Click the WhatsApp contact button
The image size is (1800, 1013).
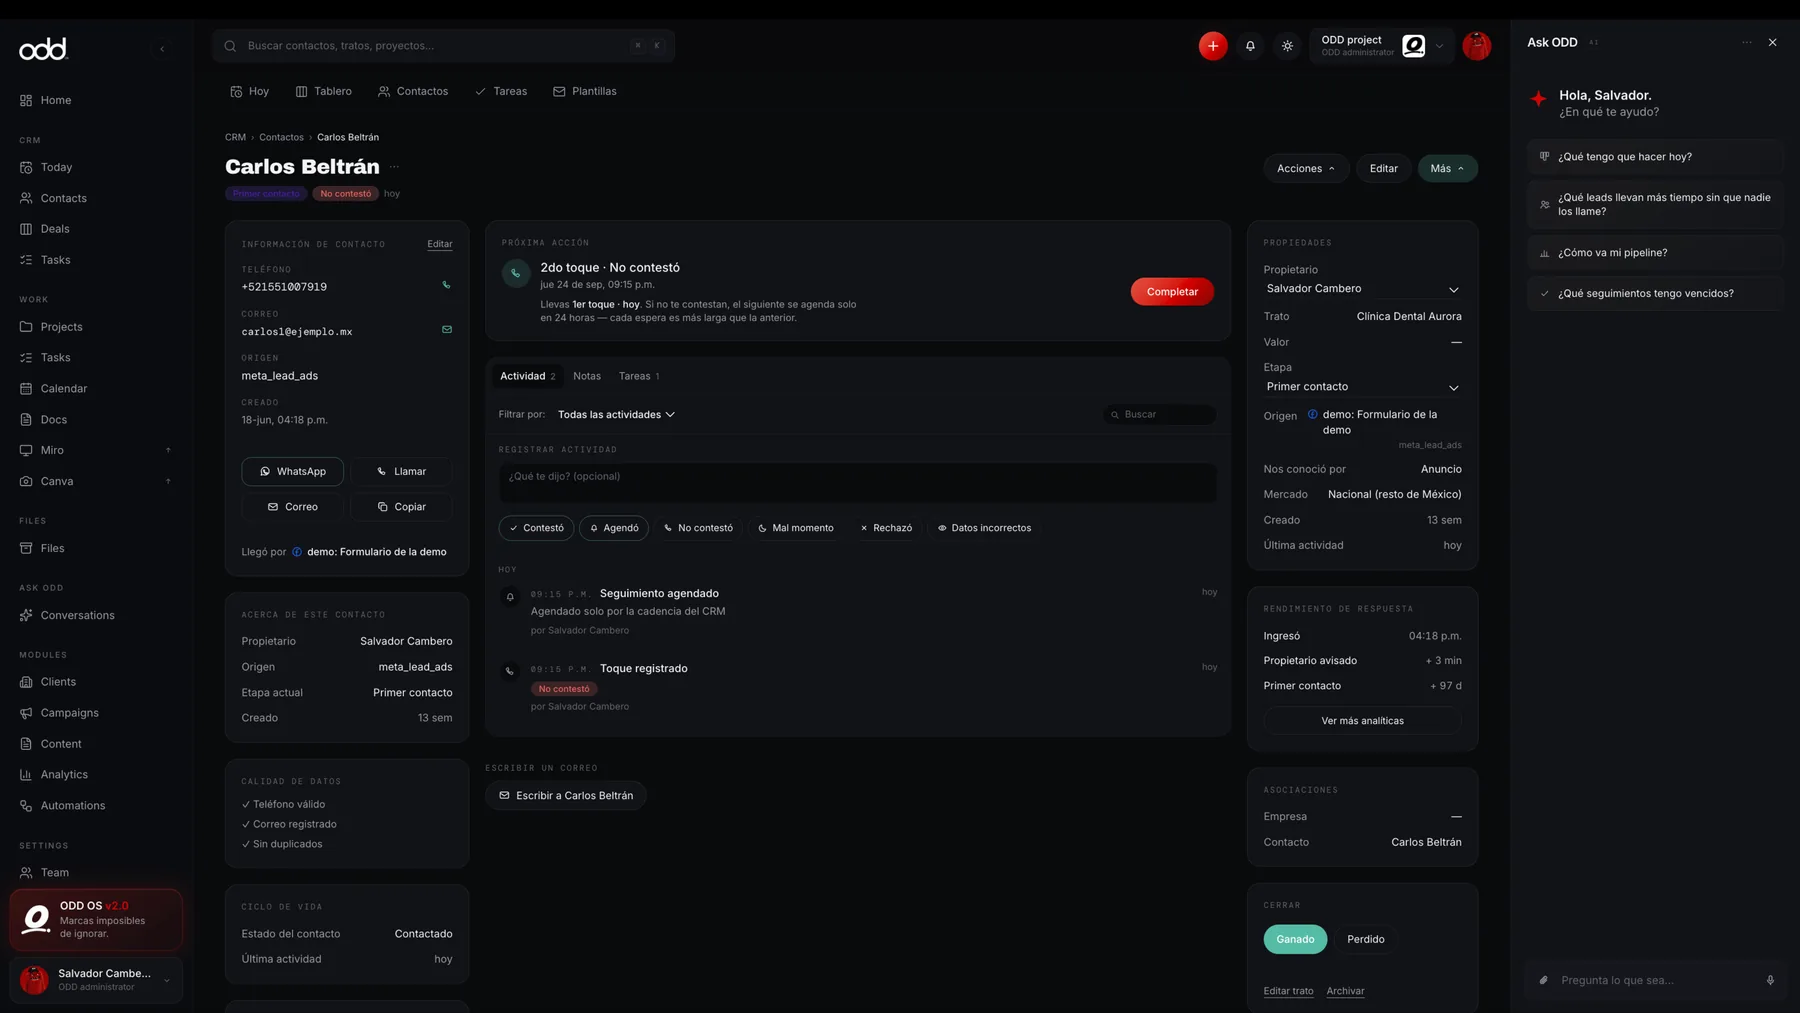pyautogui.click(x=292, y=471)
